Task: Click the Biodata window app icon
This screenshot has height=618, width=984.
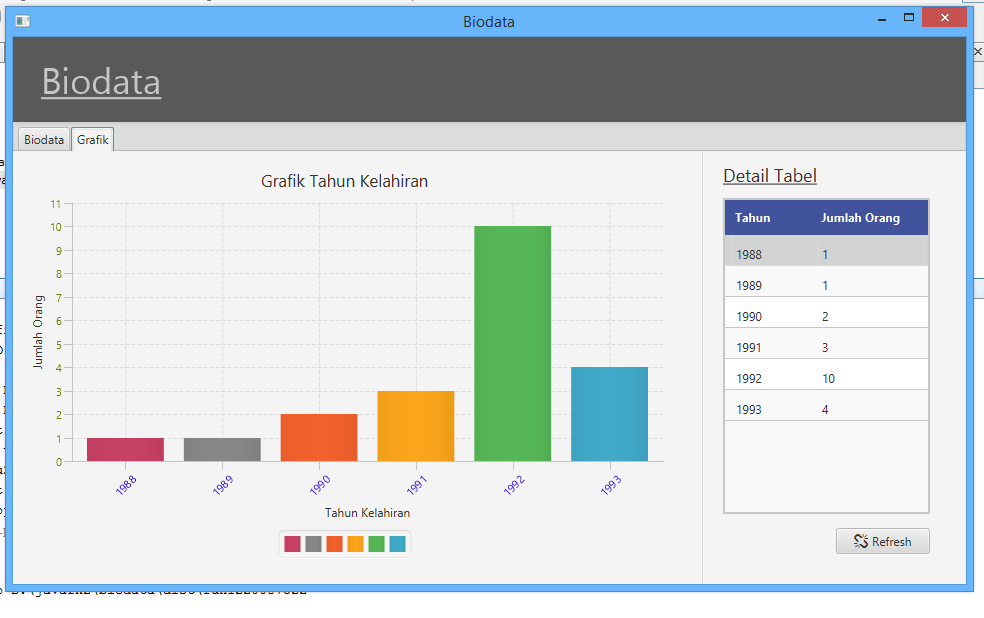Action: pyautogui.click(x=23, y=21)
